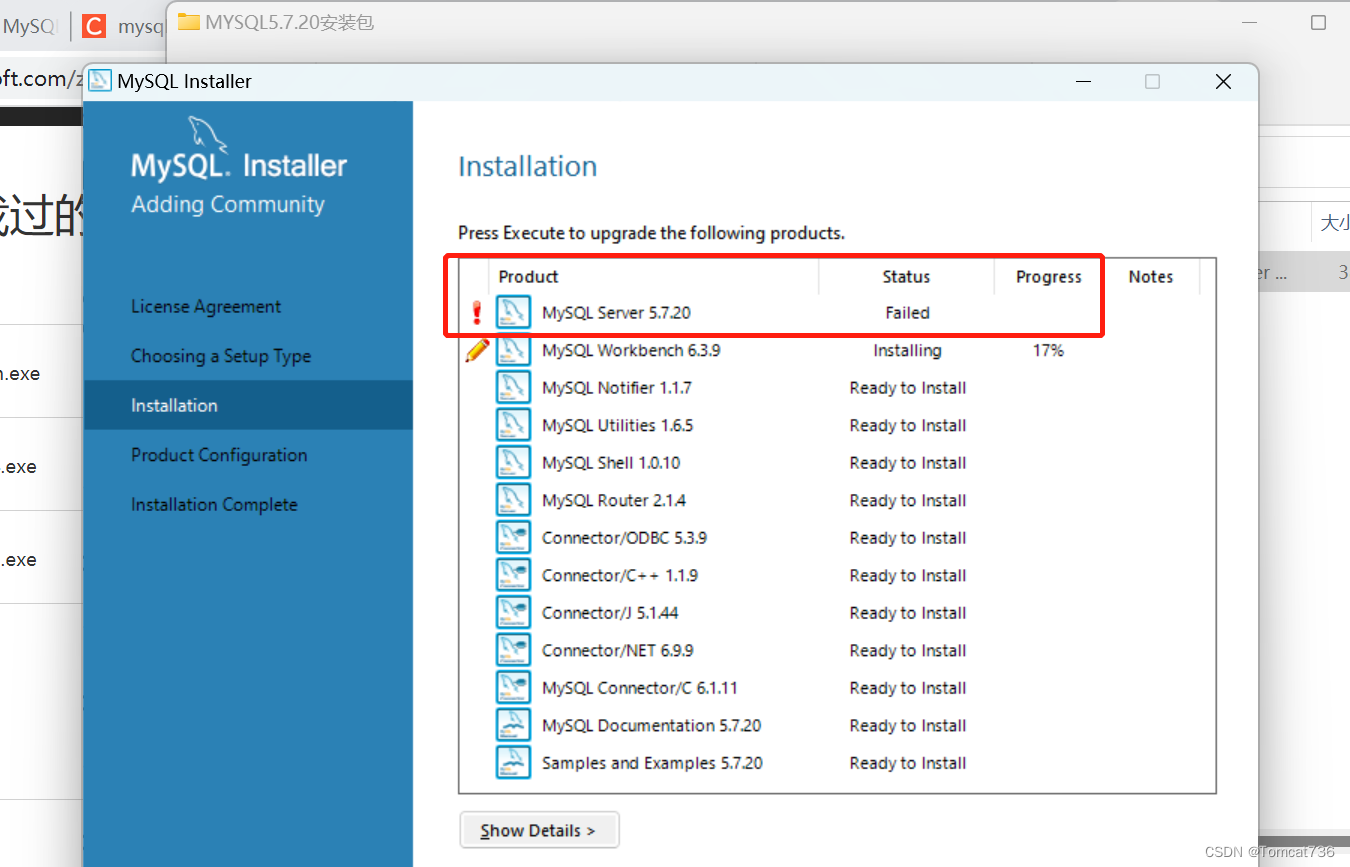Select the MySQL Router 2.1.4 row

click(612, 500)
